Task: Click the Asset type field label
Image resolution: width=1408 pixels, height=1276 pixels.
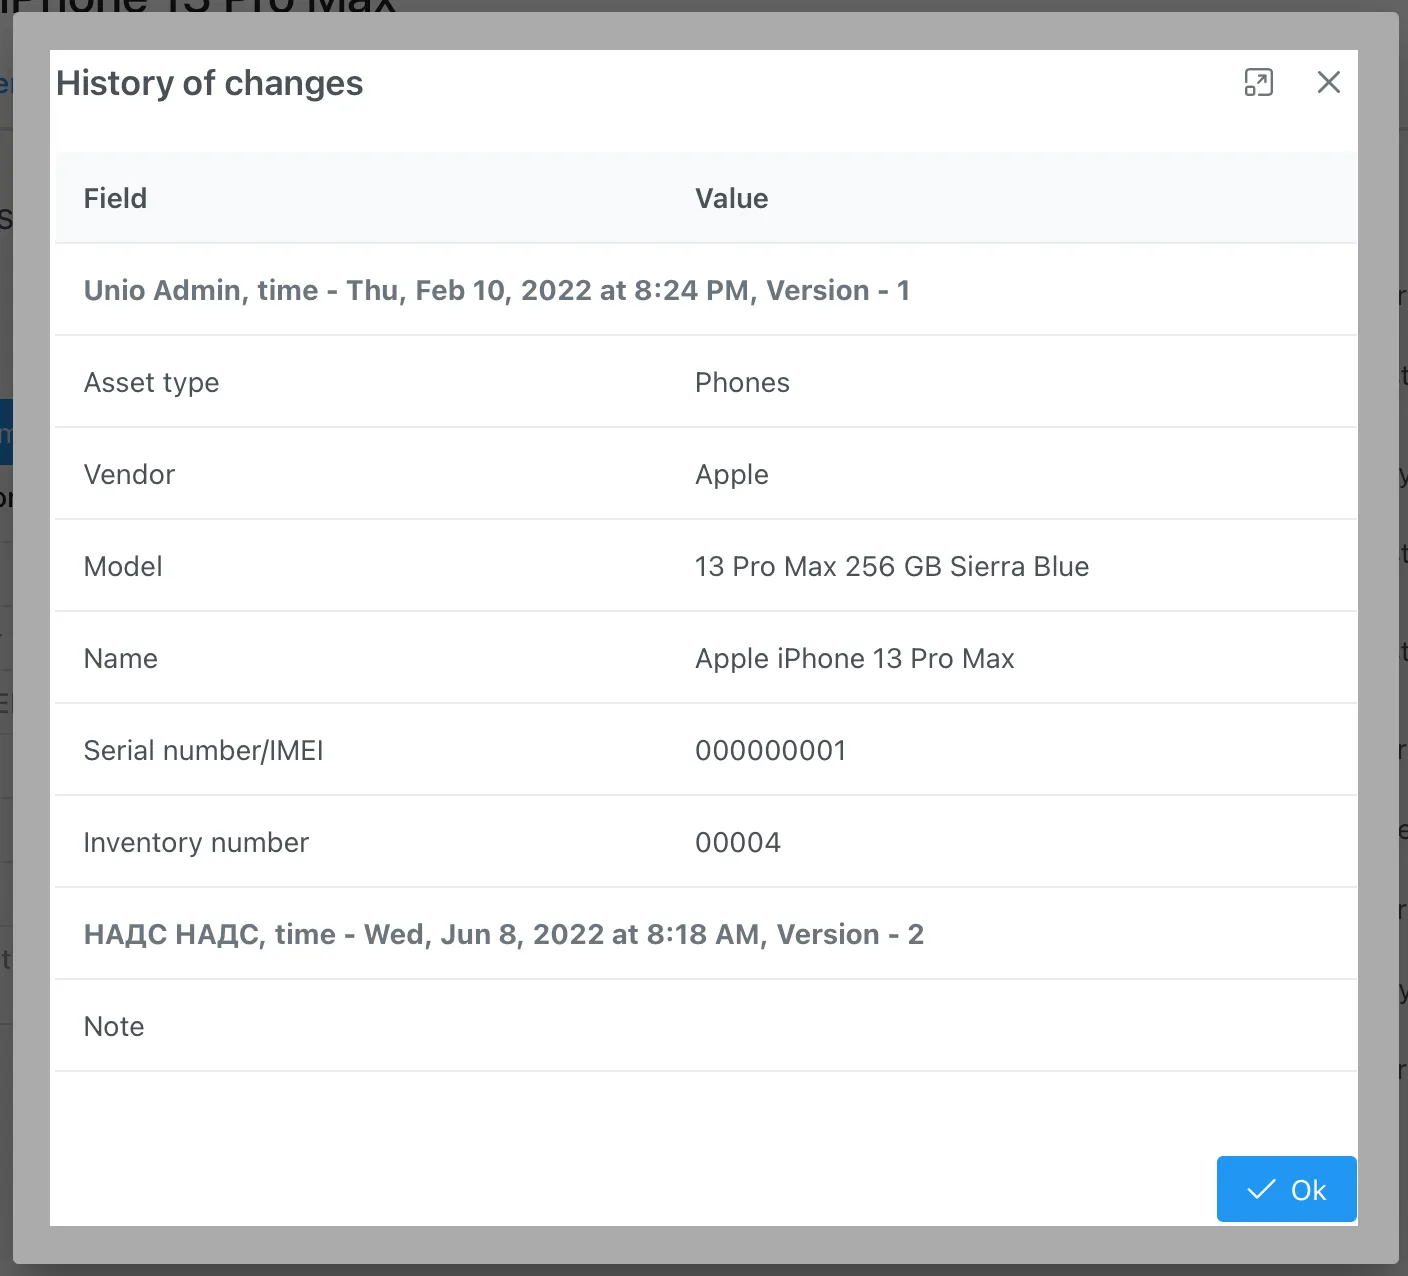Action: 151,382
